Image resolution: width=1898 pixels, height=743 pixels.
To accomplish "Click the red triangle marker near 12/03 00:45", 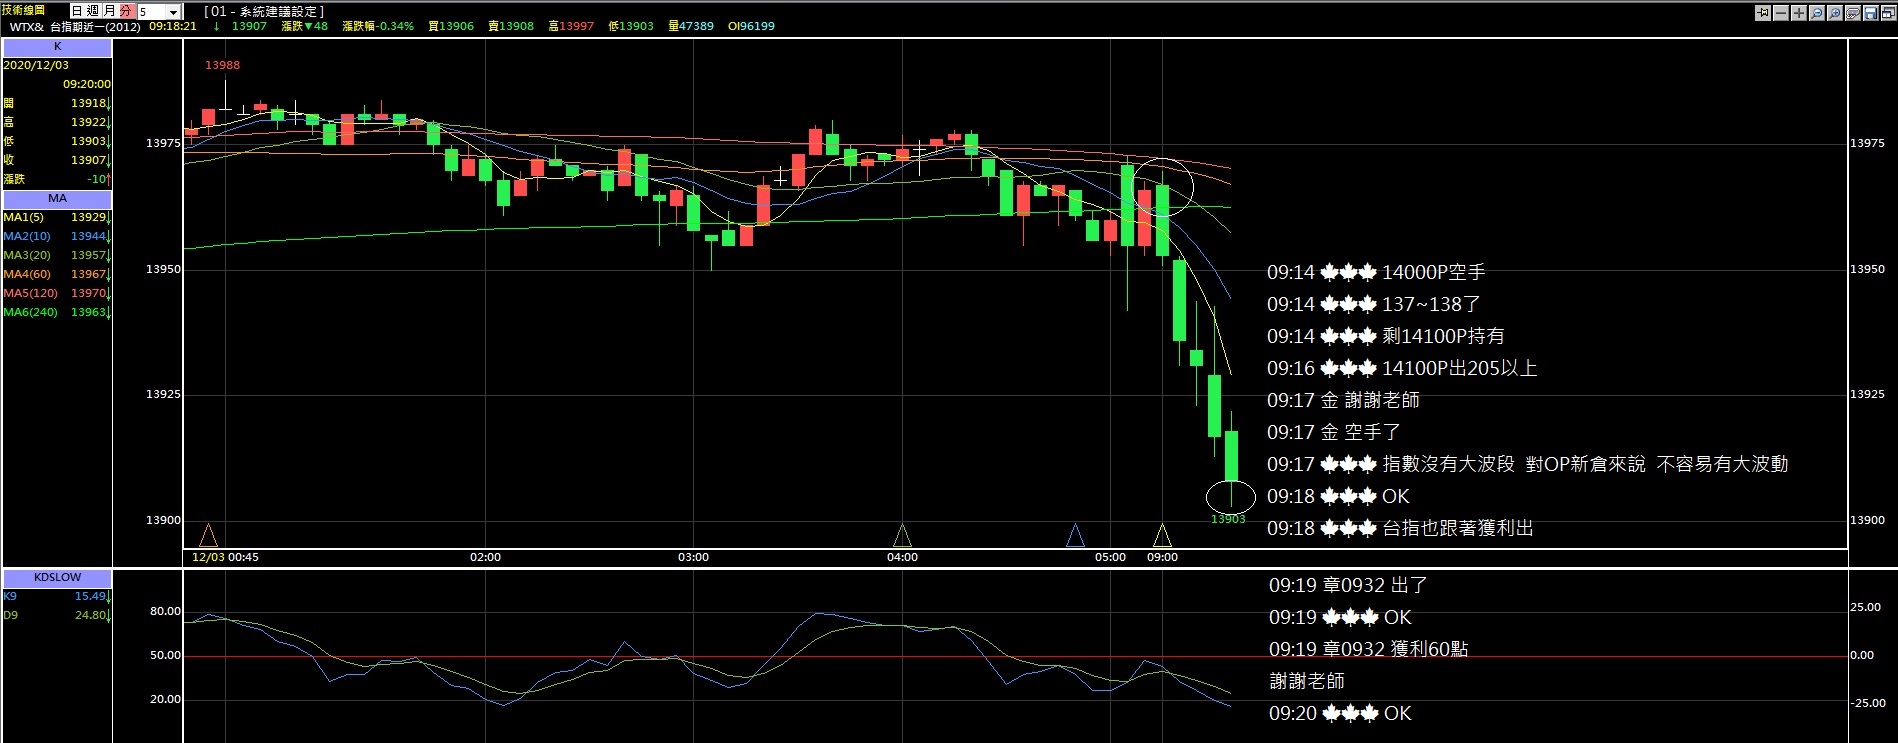I will click(x=208, y=535).
